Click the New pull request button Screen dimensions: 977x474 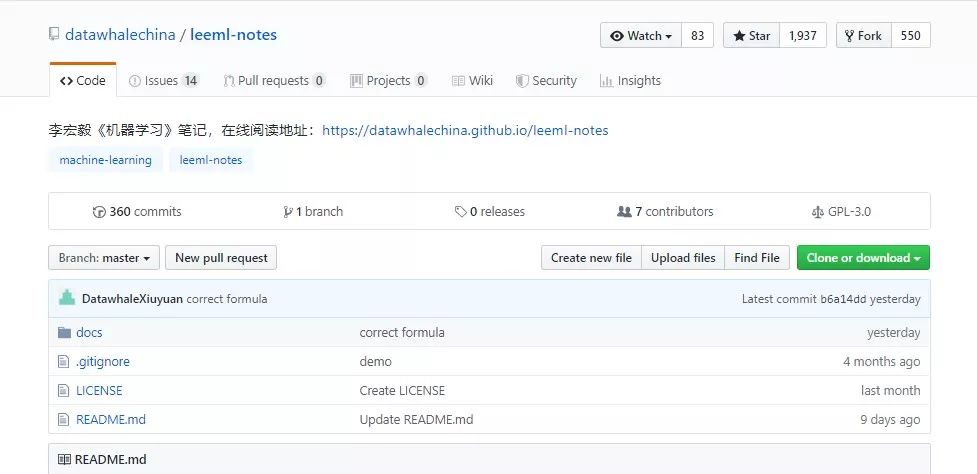click(x=221, y=258)
